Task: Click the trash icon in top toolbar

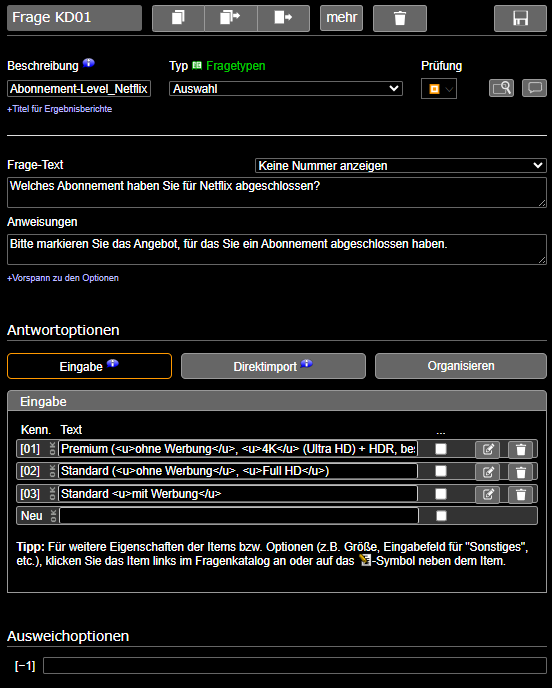Action: tap(400, 18)
